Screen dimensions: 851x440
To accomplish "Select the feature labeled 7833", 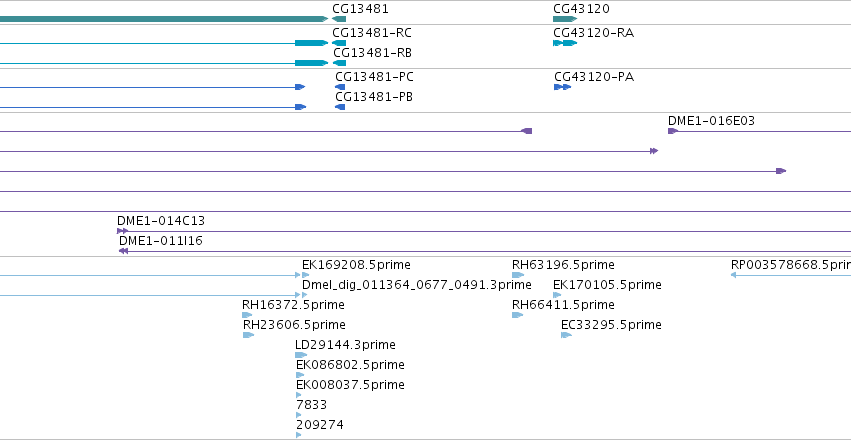I will (312, 405).
